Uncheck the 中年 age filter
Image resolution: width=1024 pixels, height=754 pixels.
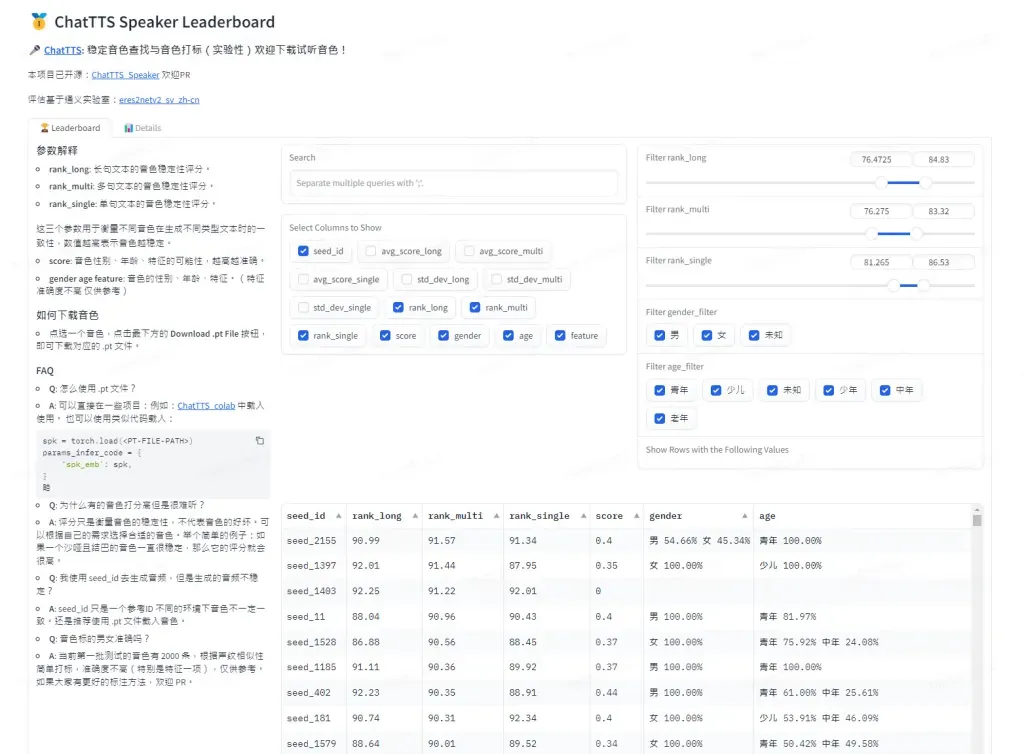pos(885,390)
